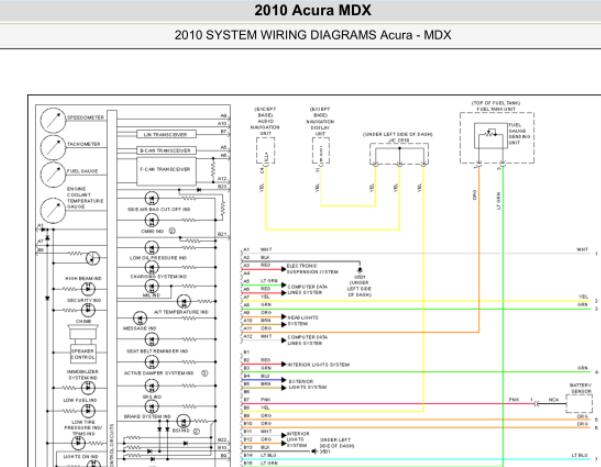
Task: Click the high beam indicator LED symbol
Action: point(88,289)
